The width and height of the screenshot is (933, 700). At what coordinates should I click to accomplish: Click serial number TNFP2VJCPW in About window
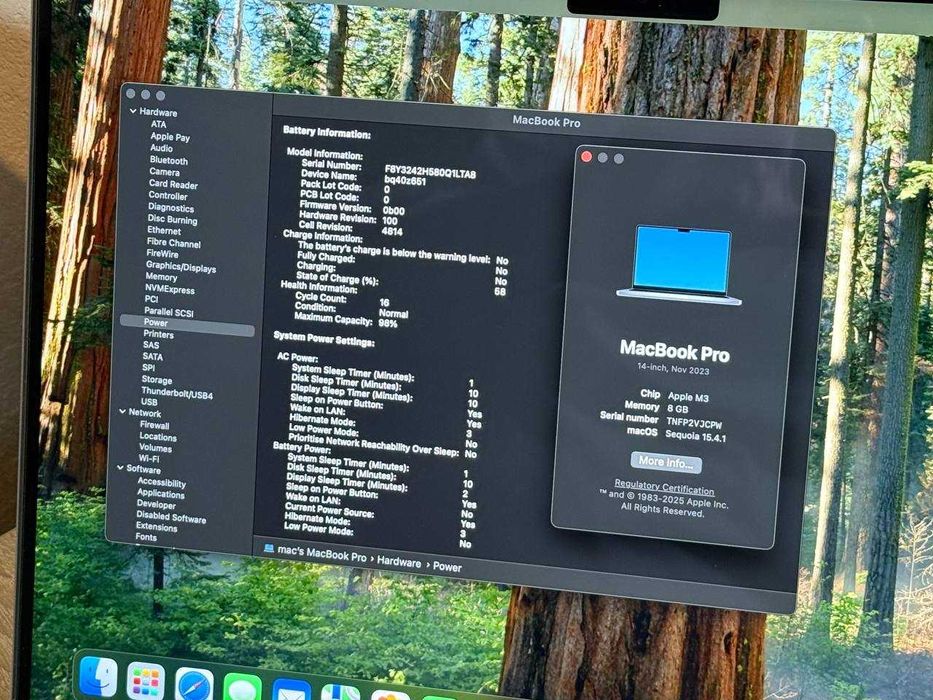pos(694,424)
